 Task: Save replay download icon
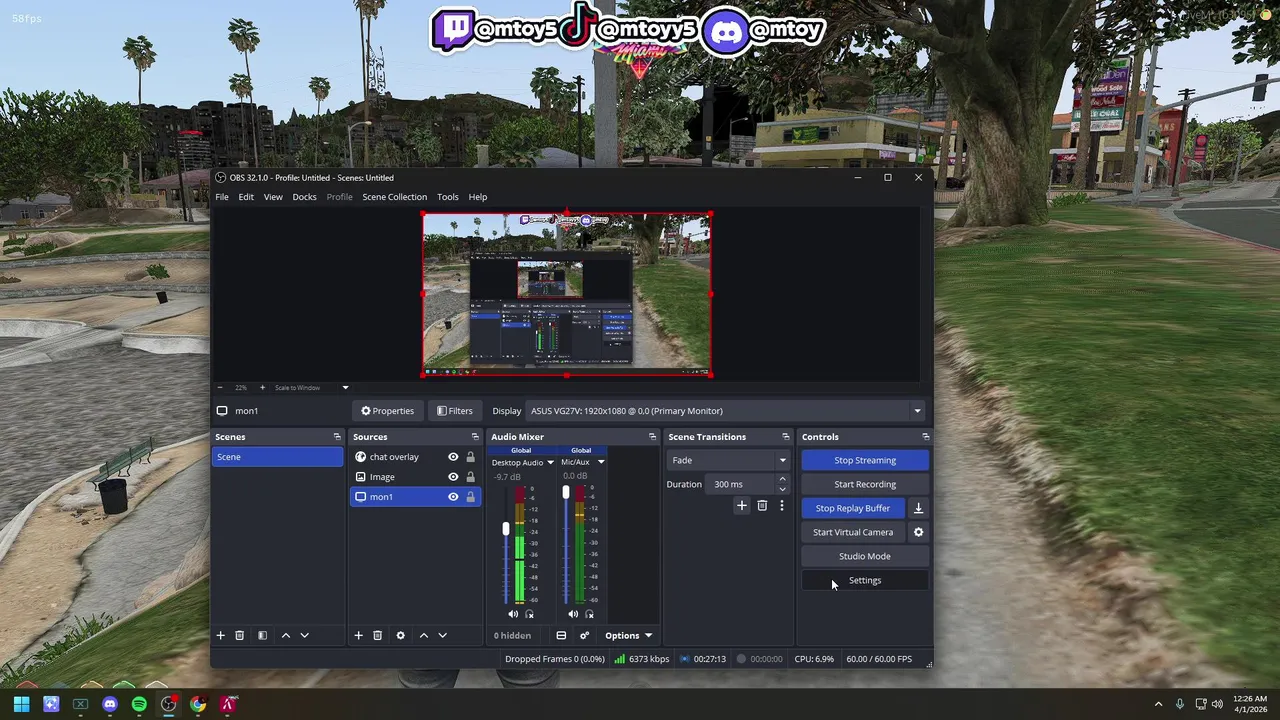tap(918, 508)
